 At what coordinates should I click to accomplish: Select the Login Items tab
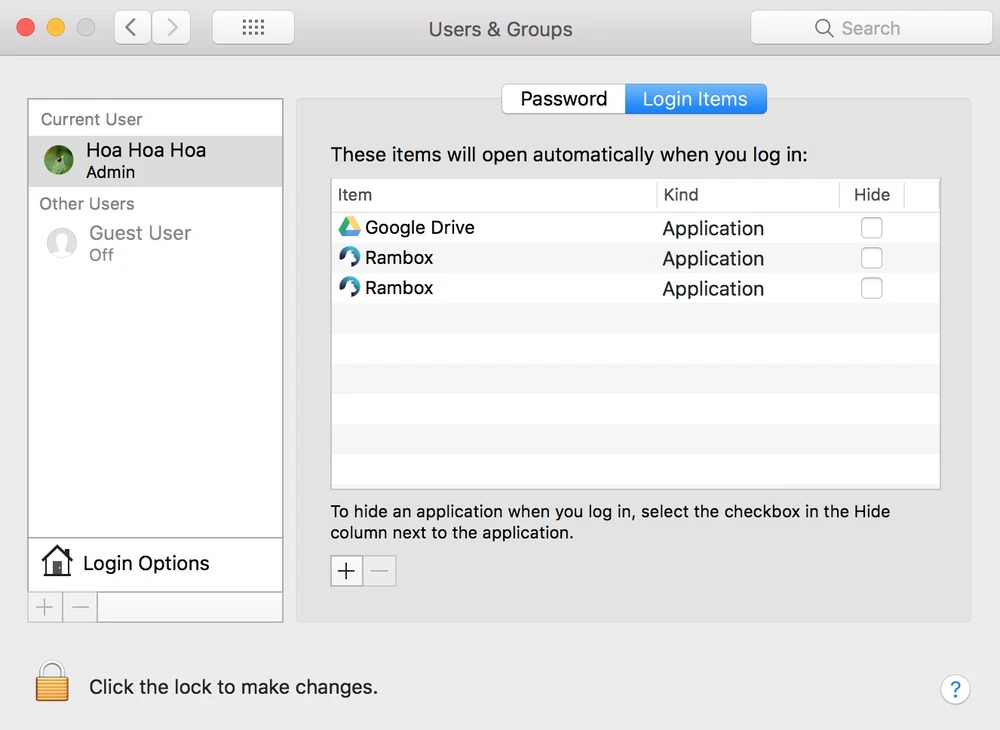point(695,99)
